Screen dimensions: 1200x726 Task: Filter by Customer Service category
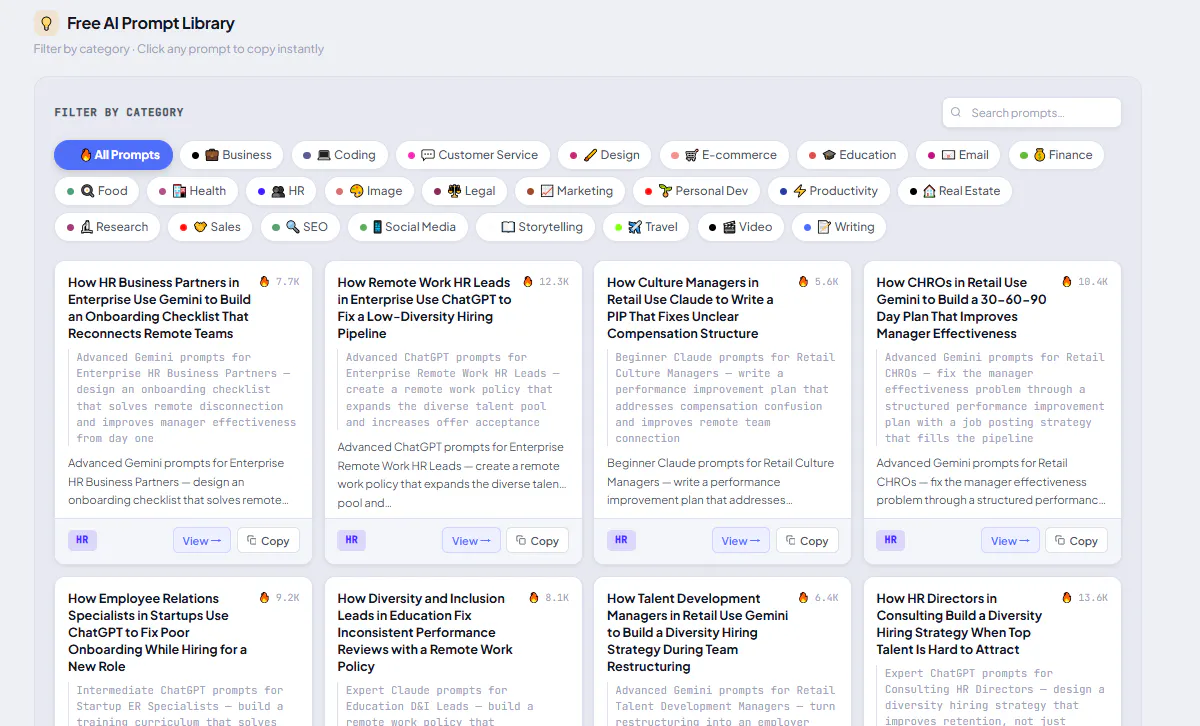click(473, 155)
